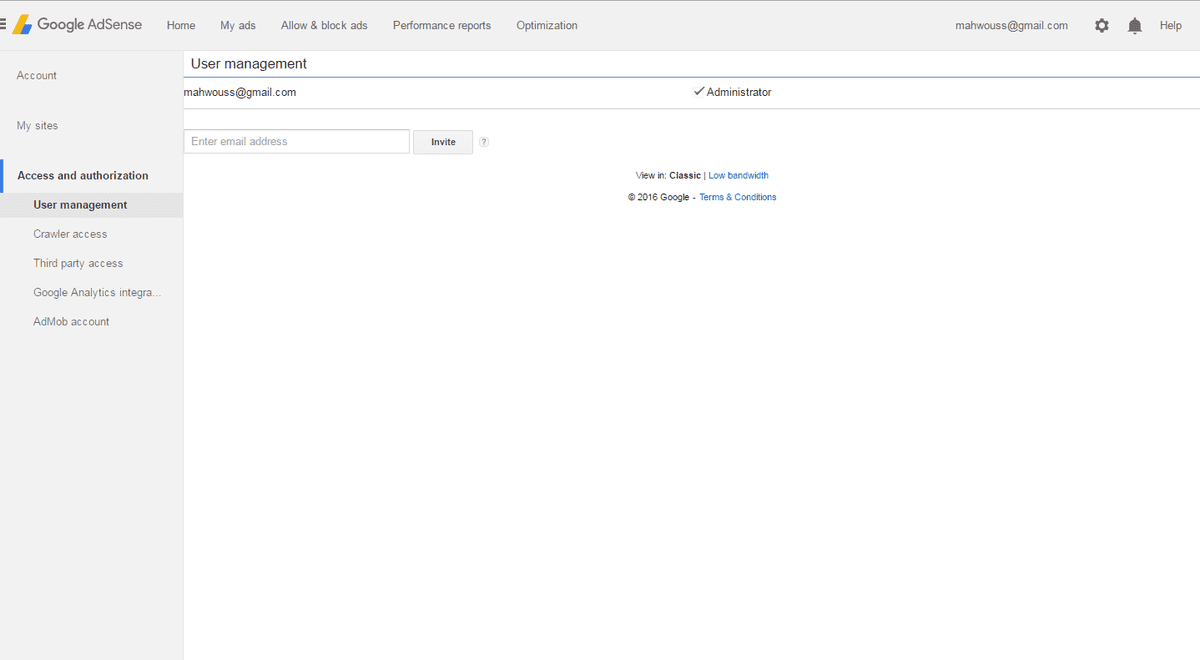The width and height of the screenshot is (1200, 660).
Task: Click the Enter email address field
Action: coord(296,142)
